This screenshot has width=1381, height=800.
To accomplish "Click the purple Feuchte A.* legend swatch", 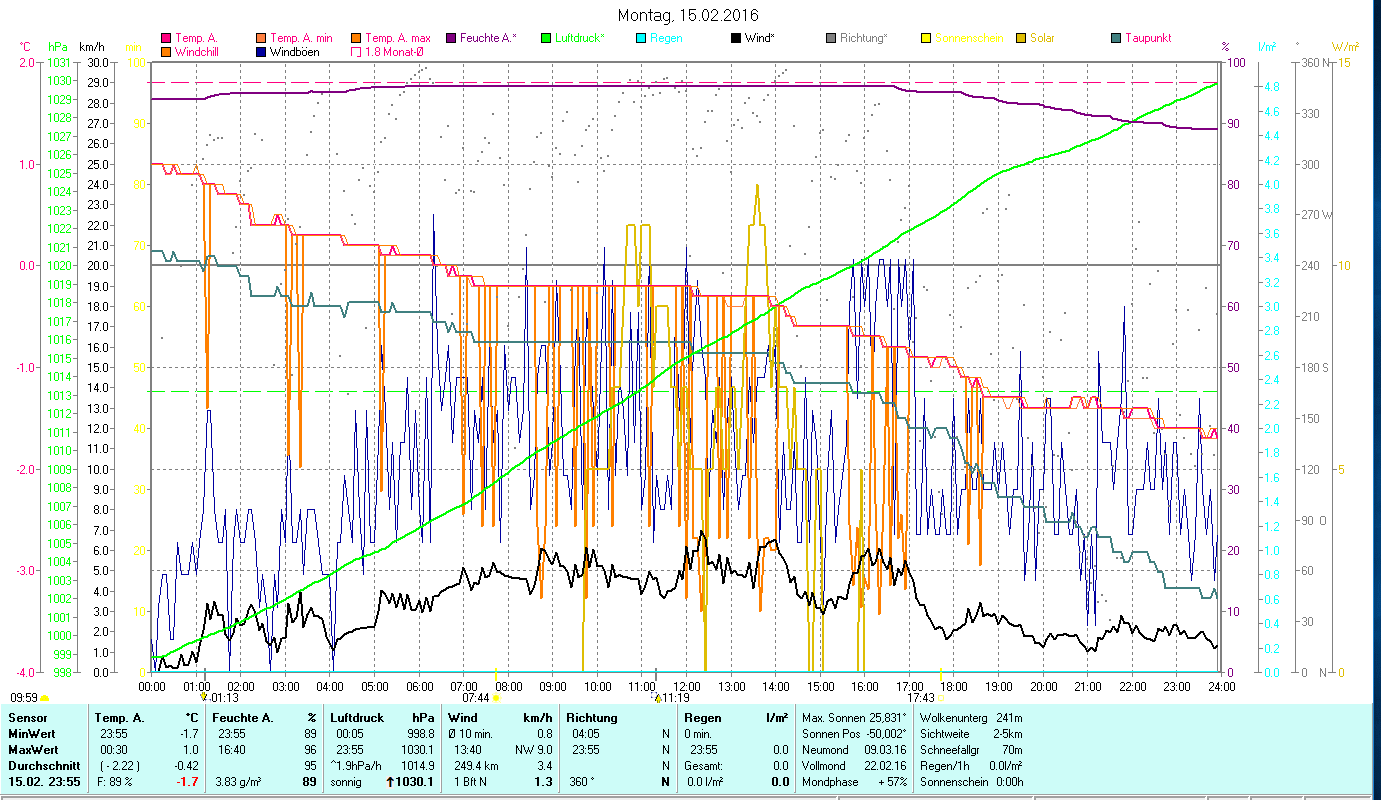I will click(x=452, y=38).
